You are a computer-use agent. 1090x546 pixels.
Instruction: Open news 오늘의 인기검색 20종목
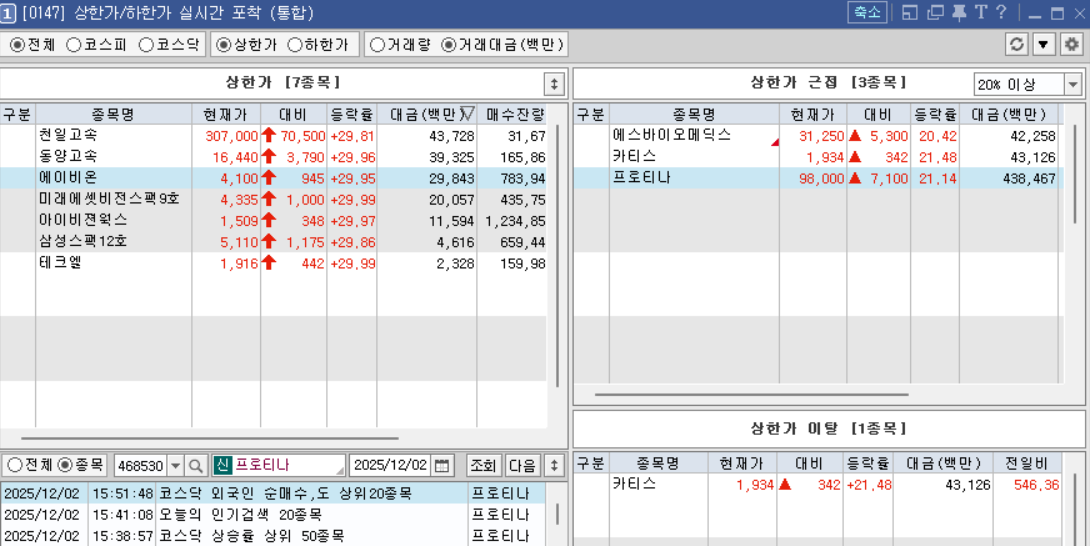click(x=272, y=515)
